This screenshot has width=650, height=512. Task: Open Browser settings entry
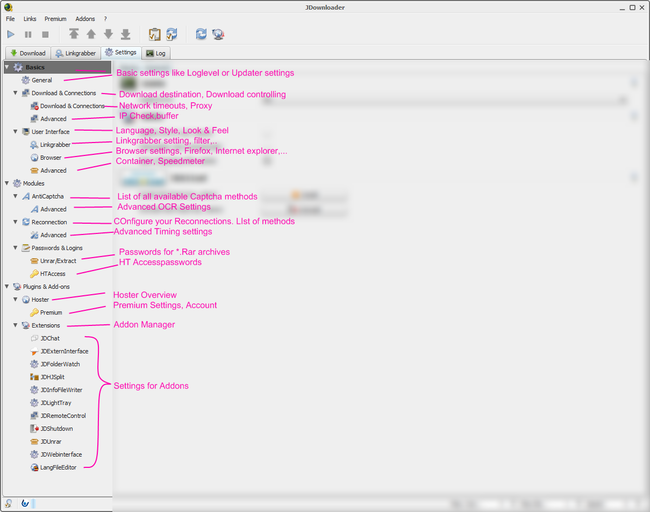(46, 158)
